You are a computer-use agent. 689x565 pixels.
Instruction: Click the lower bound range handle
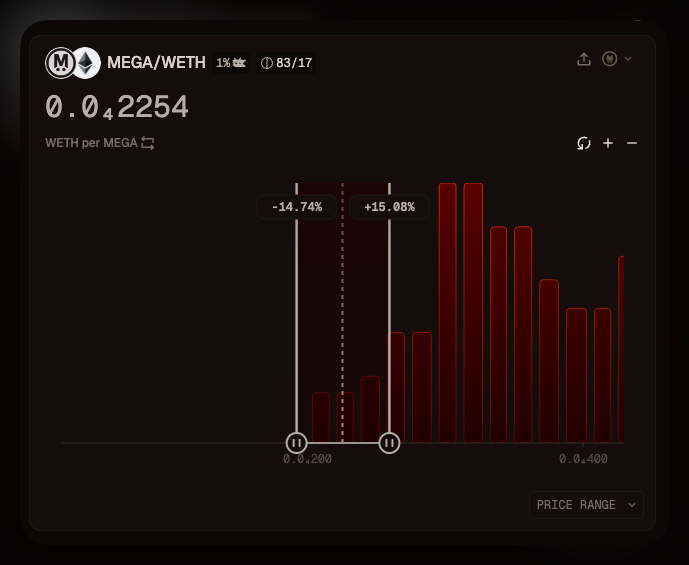pos(297,443)
